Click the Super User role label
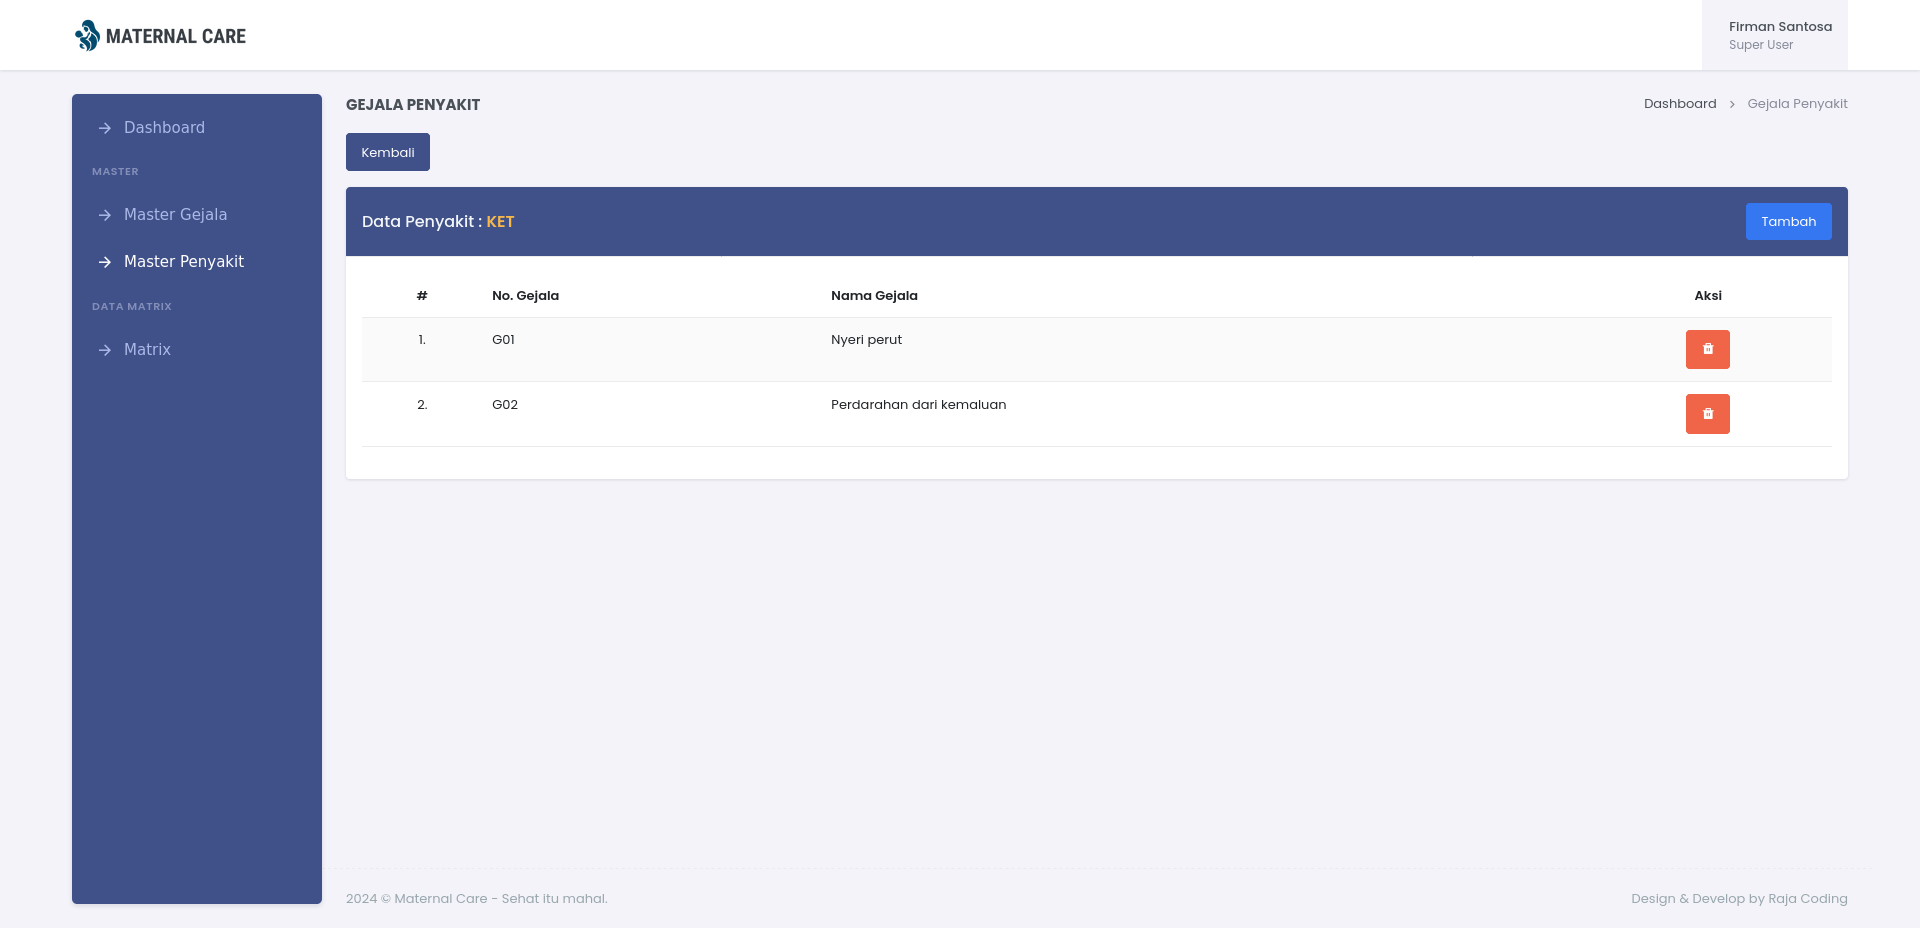Viewport: 1920px width, 928px height. tap(1760, 45)
